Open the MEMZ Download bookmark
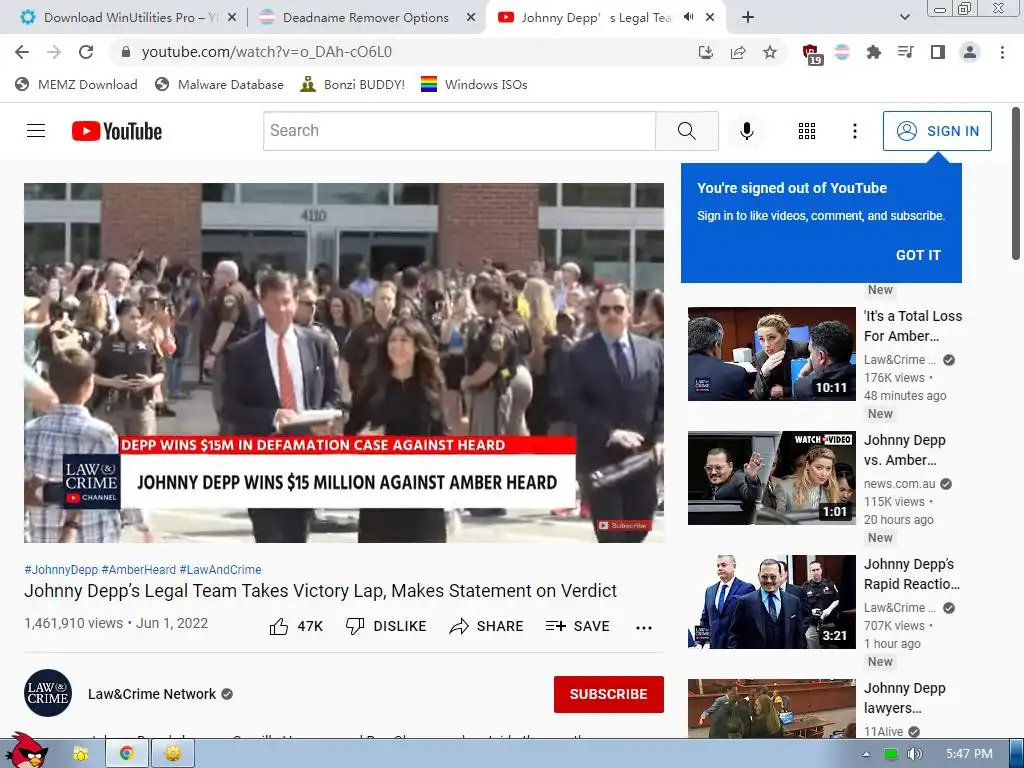The width and height of the screenshot is (1024, 768). (76, 84)
